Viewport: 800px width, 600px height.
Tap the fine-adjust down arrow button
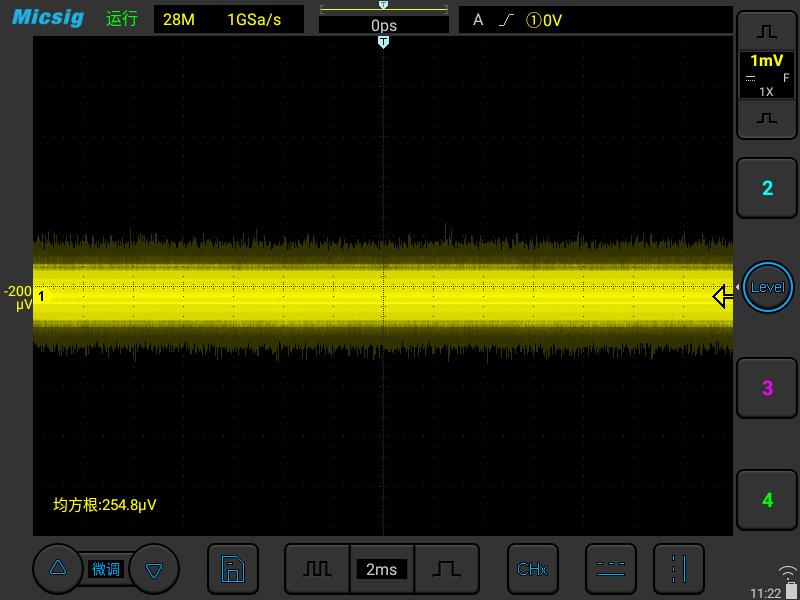tap(154, 570)
